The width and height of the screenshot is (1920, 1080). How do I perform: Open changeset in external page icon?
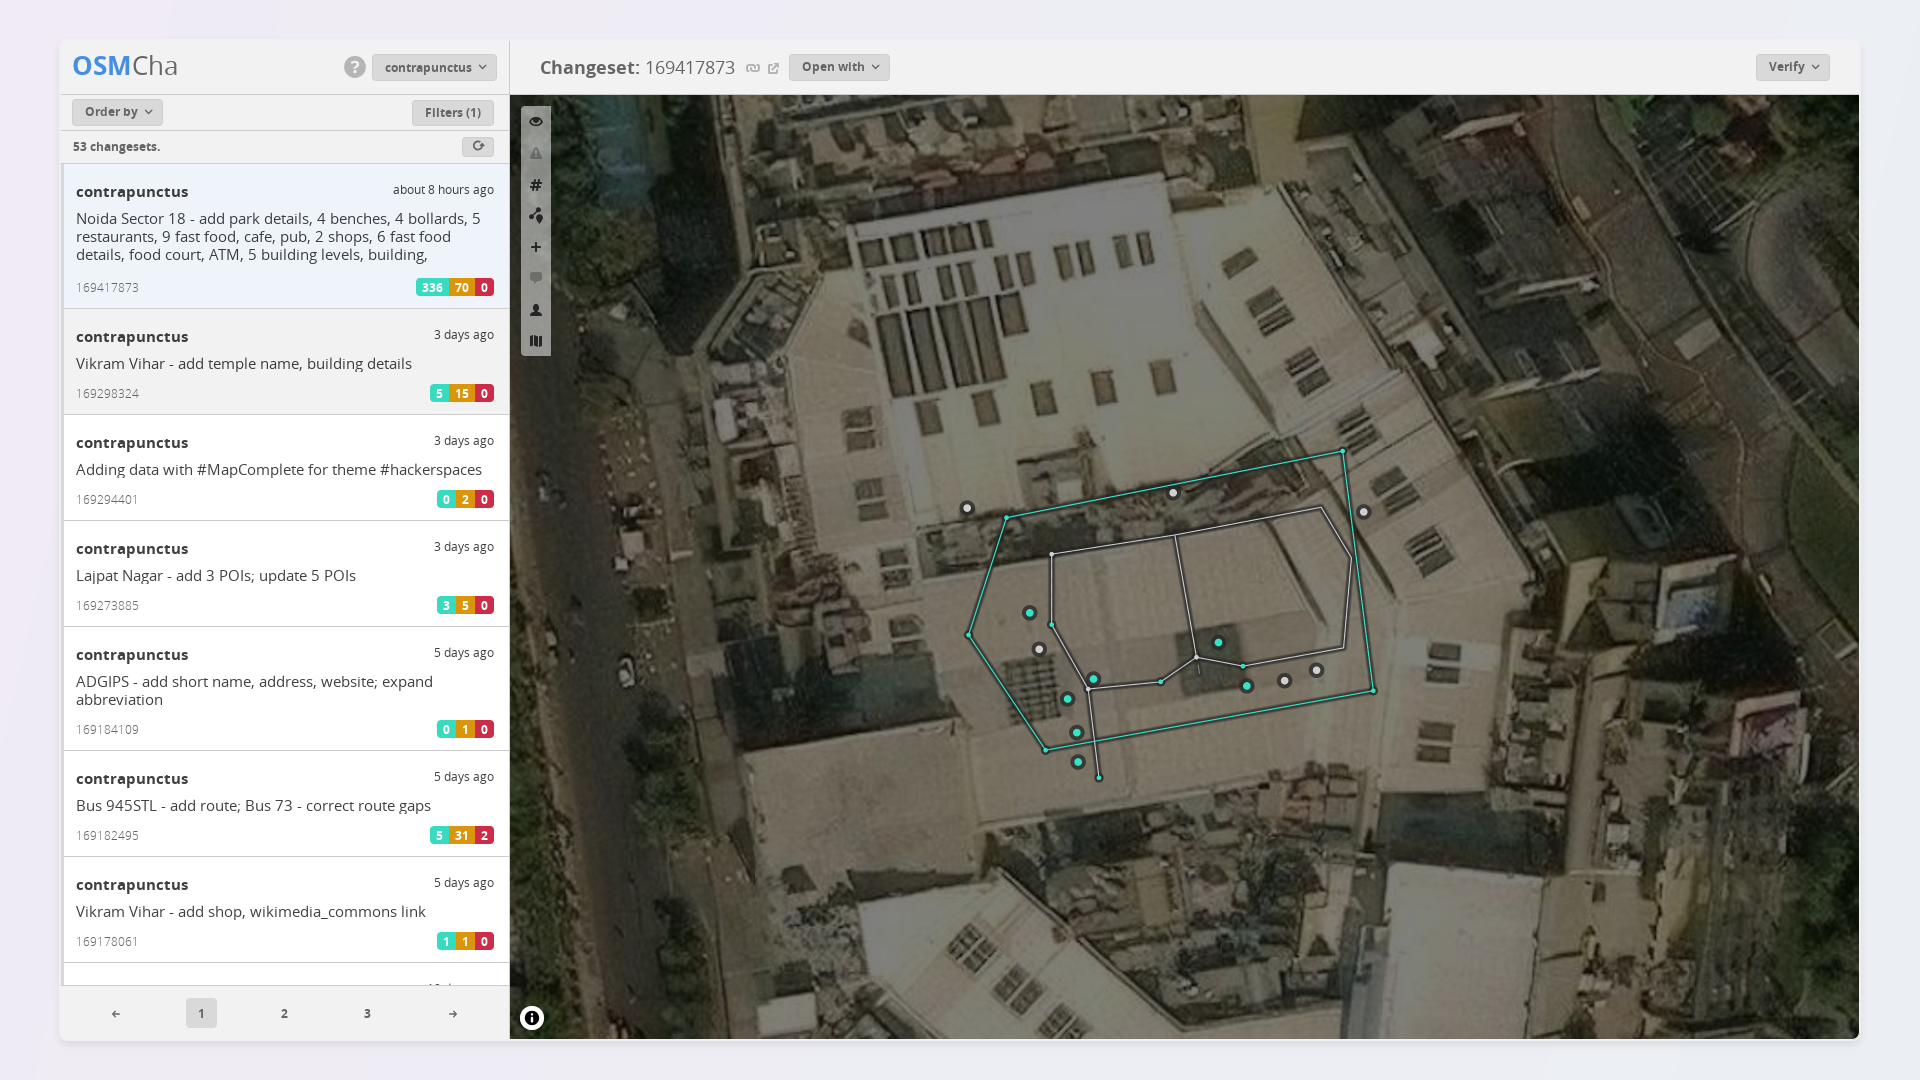(773, 68)
